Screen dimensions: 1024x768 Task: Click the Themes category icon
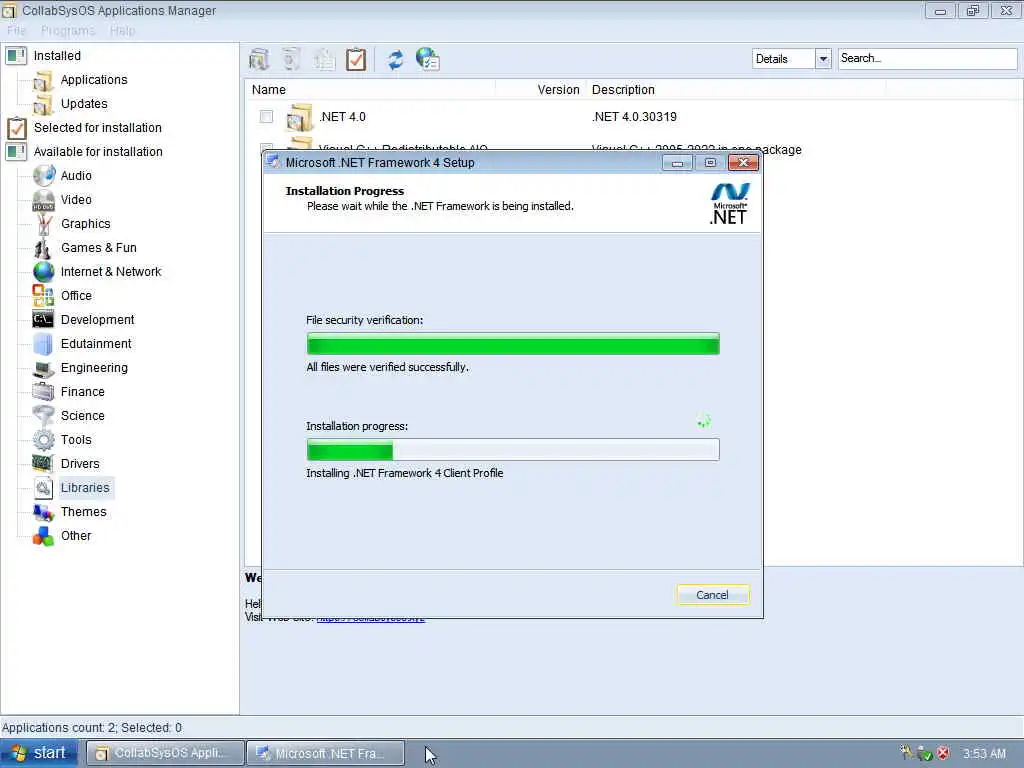pyautogui.click(x=44, y=512)
